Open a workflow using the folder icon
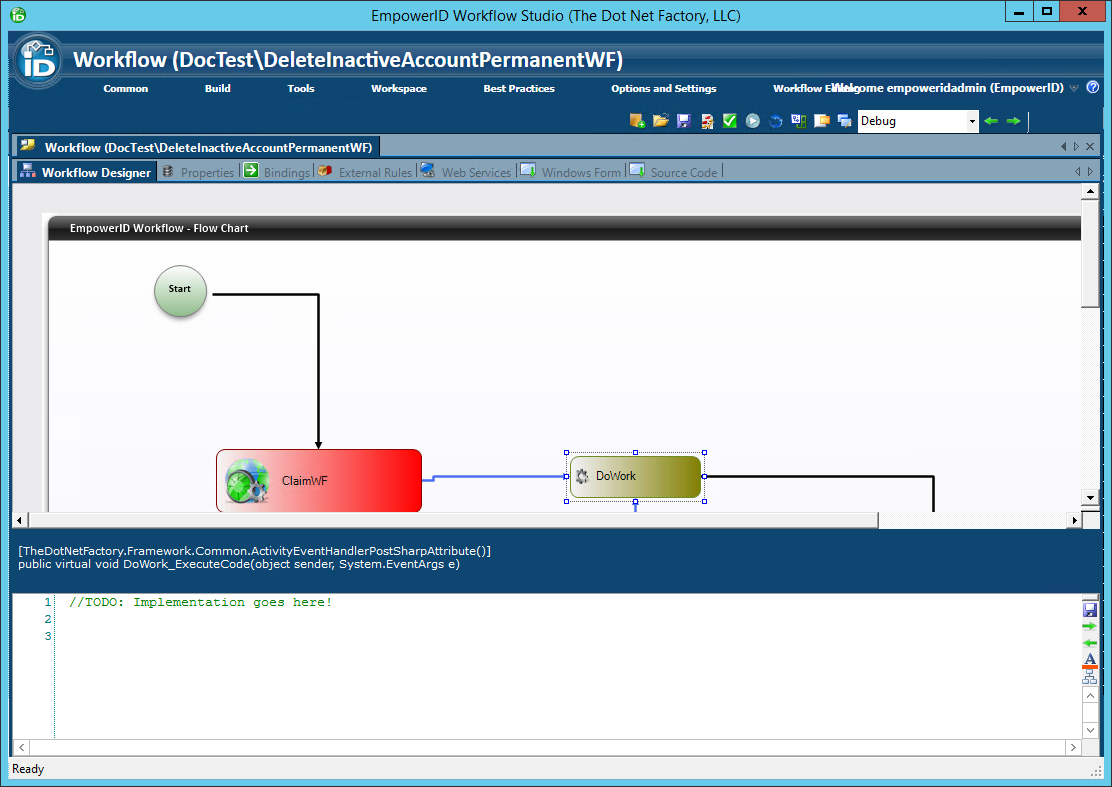The width and height of the screenshot is (1112, 787). click(x=660, y=120)
